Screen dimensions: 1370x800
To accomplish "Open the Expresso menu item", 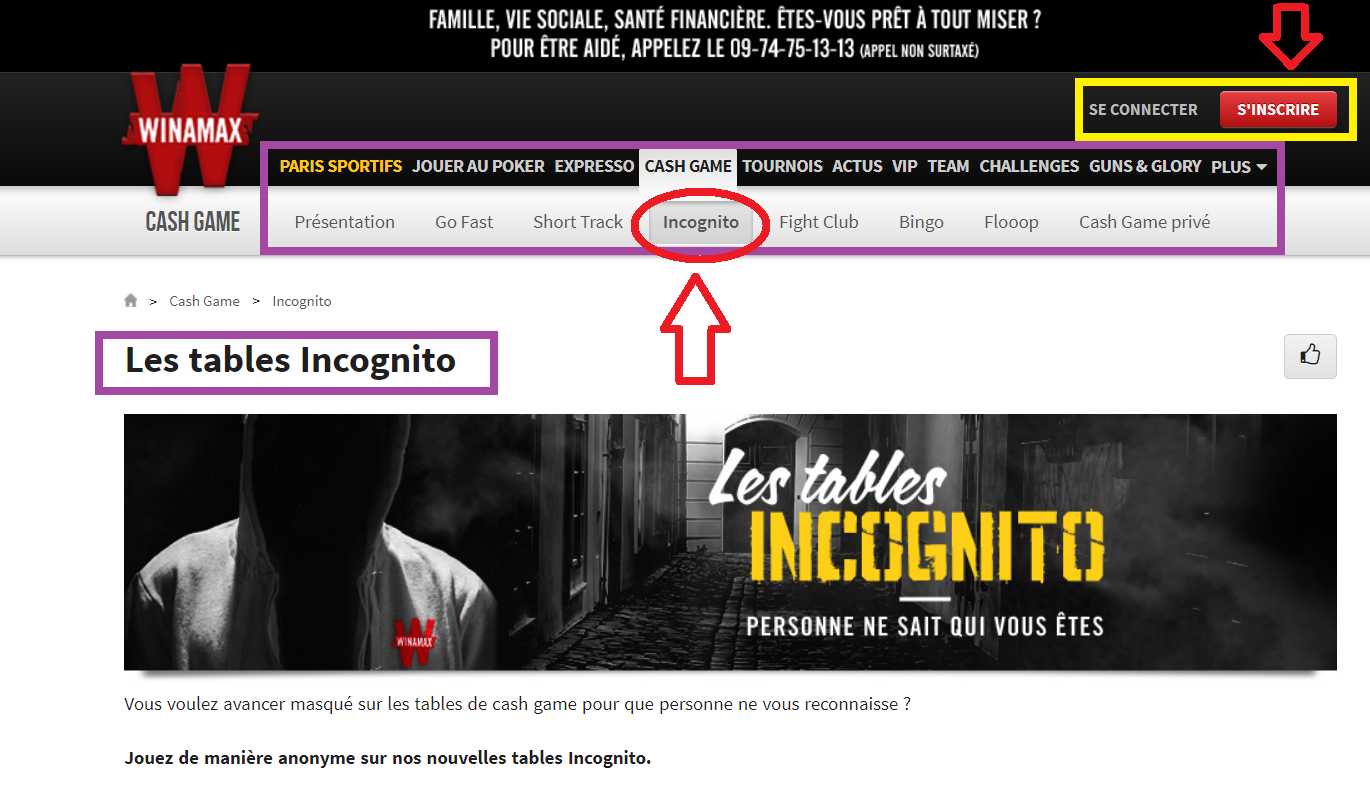I will (x=594, y=166).
